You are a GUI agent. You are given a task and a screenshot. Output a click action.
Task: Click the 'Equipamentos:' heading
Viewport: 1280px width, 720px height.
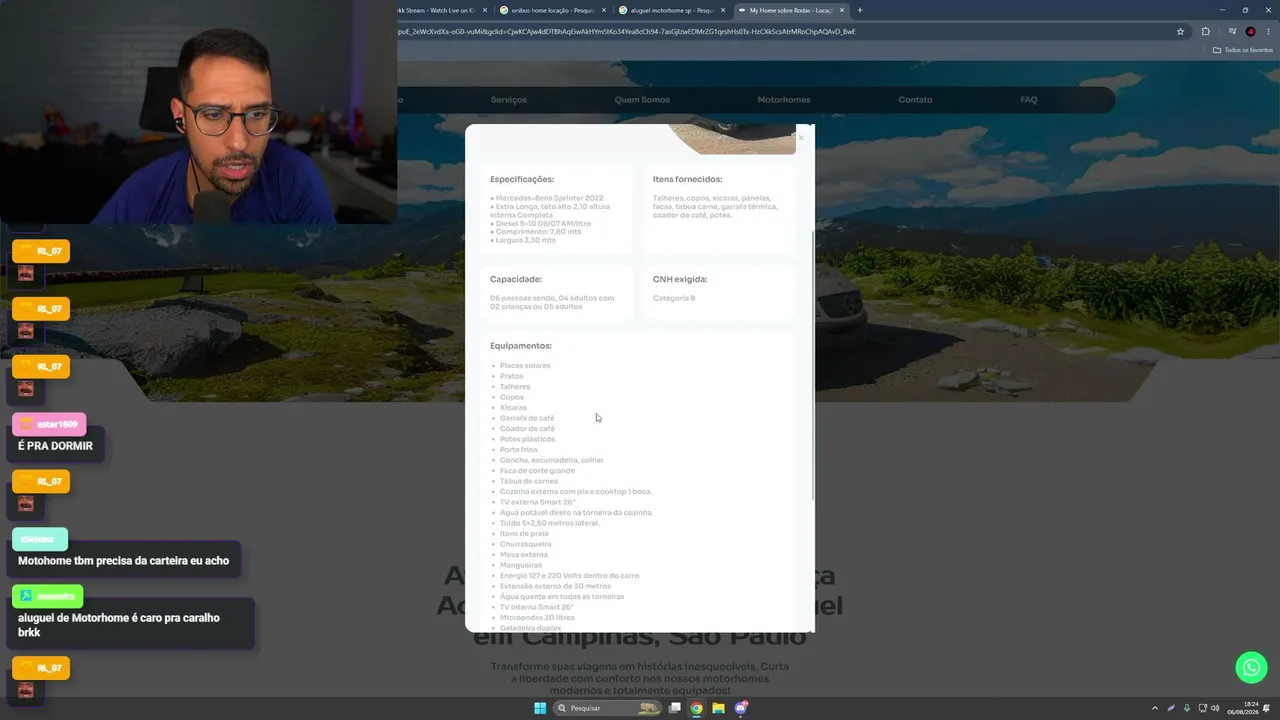(521, 346)
